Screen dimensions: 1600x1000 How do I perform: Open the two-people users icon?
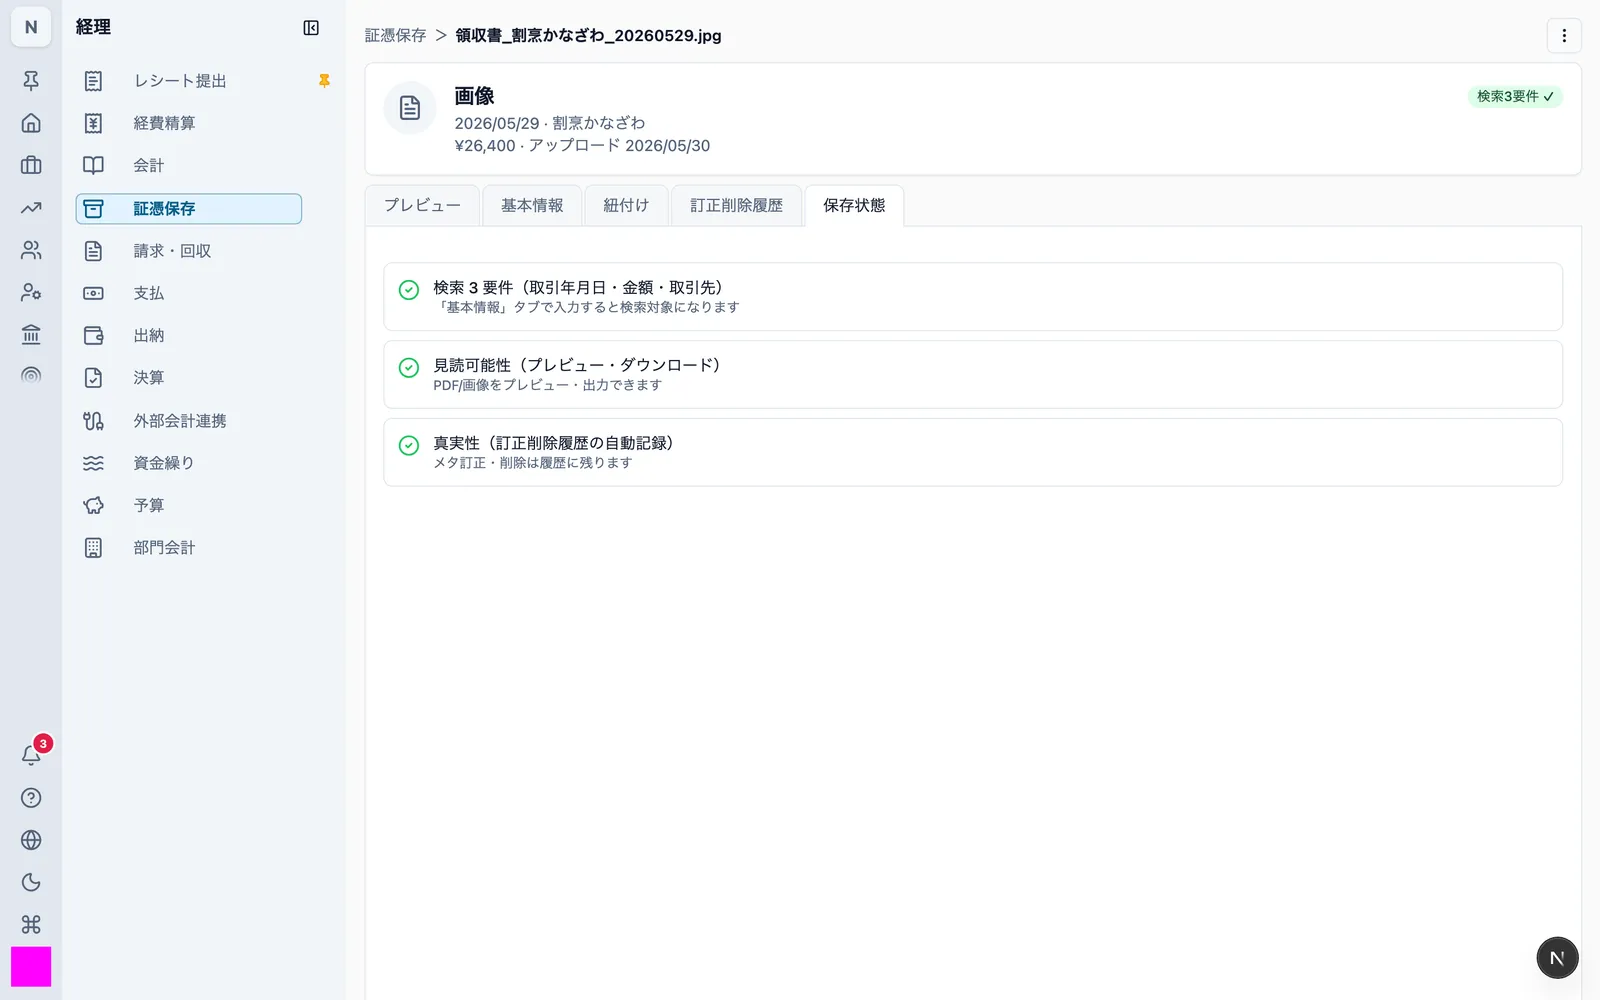(x=31, y=250)
